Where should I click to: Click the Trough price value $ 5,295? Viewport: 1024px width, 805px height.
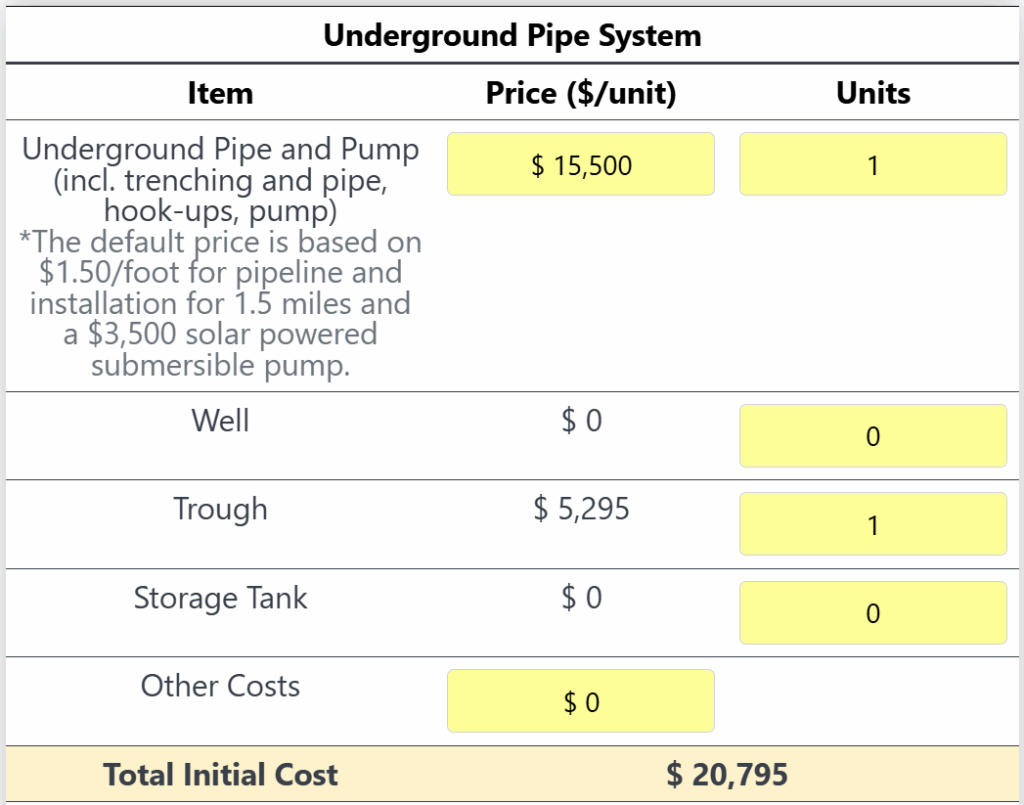coord(581,509)
